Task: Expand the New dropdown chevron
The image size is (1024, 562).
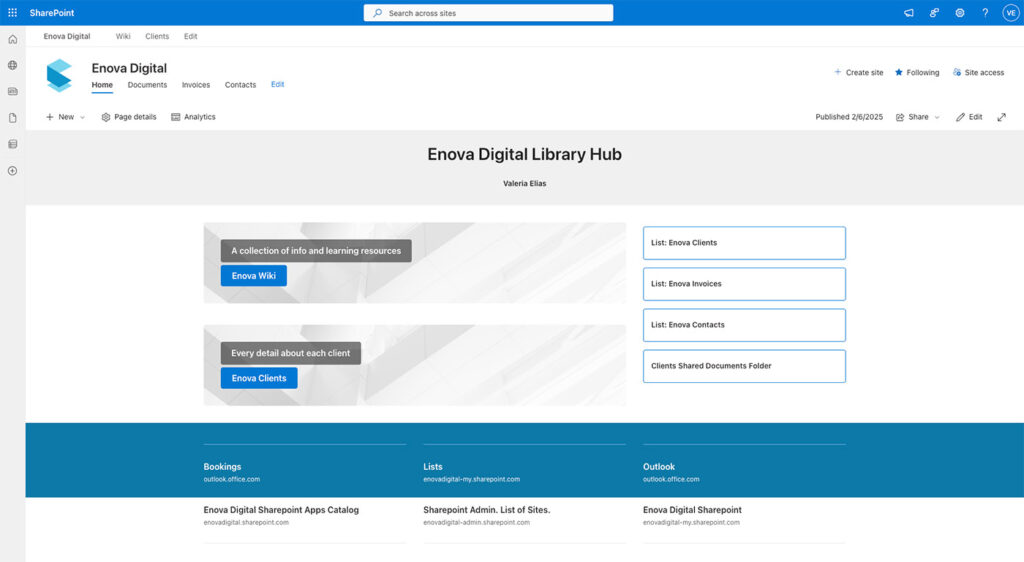Action: coord(82,117)
